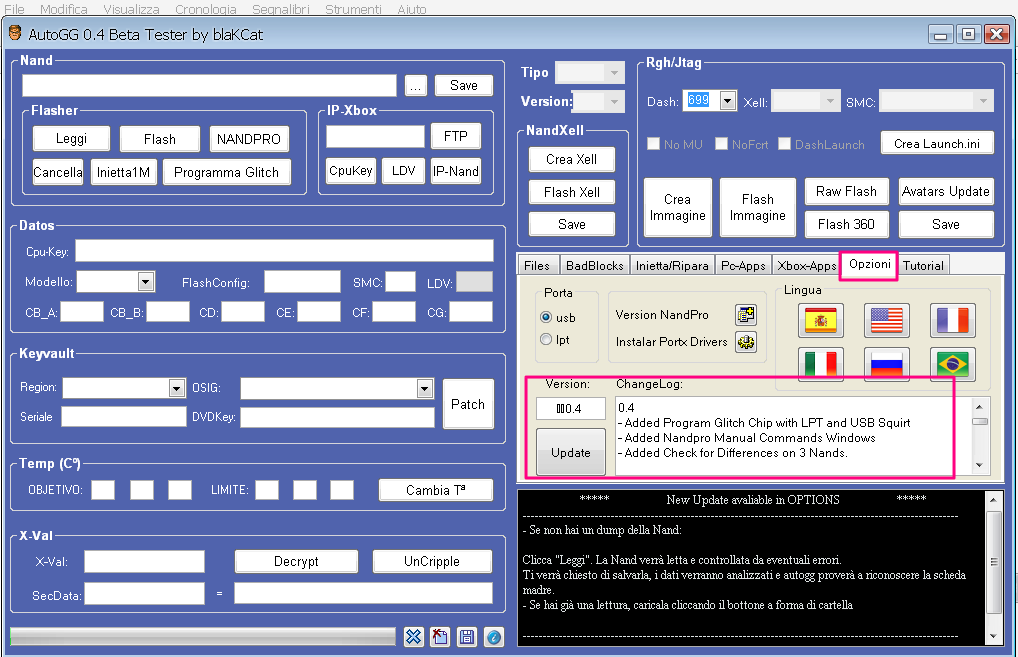Click the Decrypt button
The height and width of the screenshot is (657, 1018).
(x=296, y=561)
